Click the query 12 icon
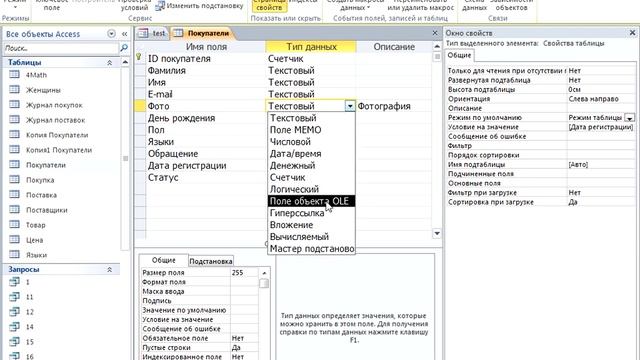The width and height of the screenshot is (640, 360). click(x=14, y=311)
